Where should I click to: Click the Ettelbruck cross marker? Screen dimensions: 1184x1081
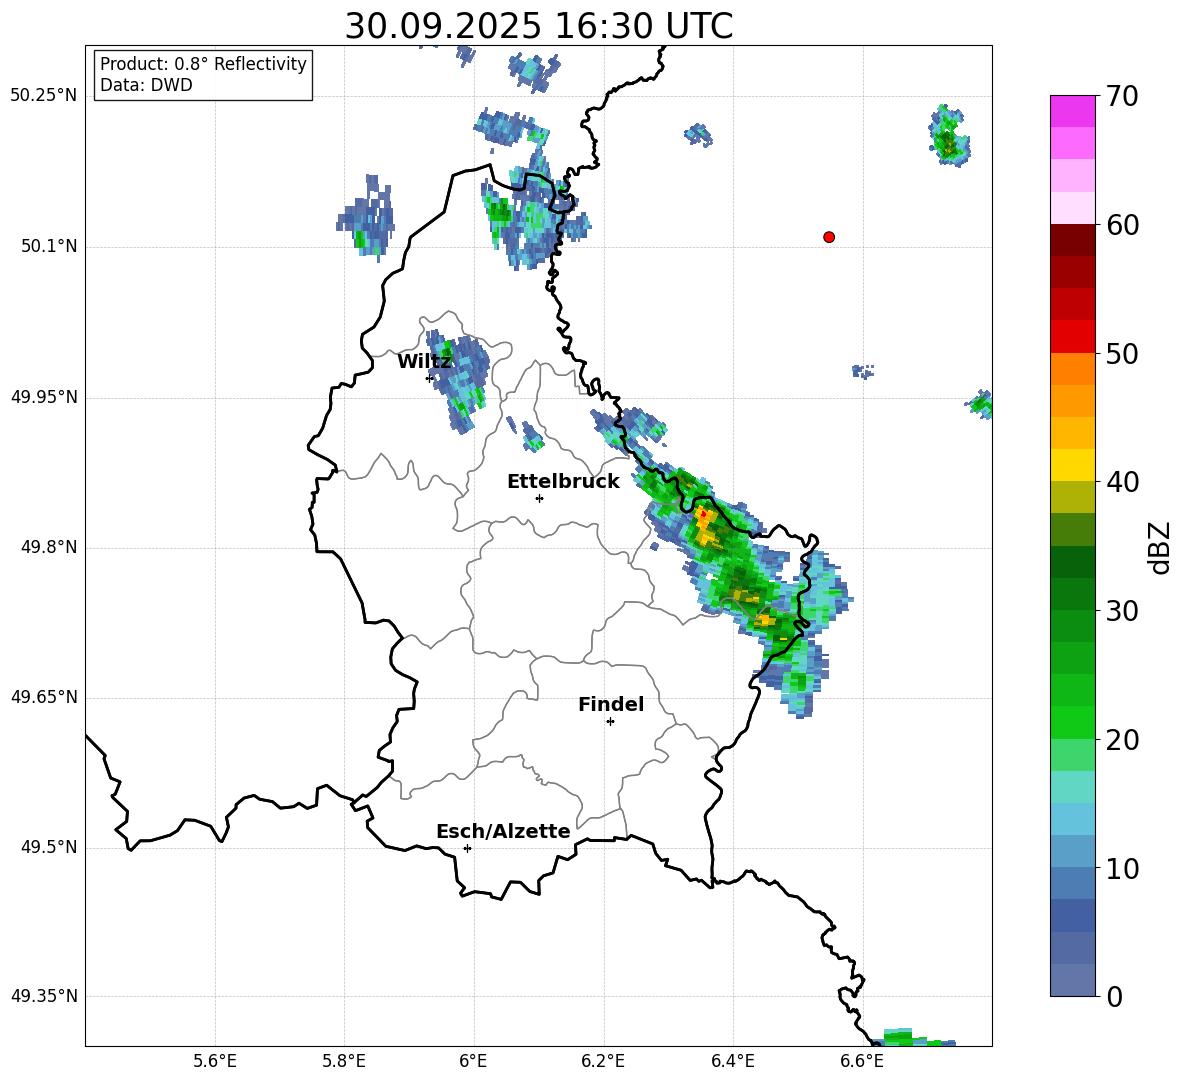539,498
